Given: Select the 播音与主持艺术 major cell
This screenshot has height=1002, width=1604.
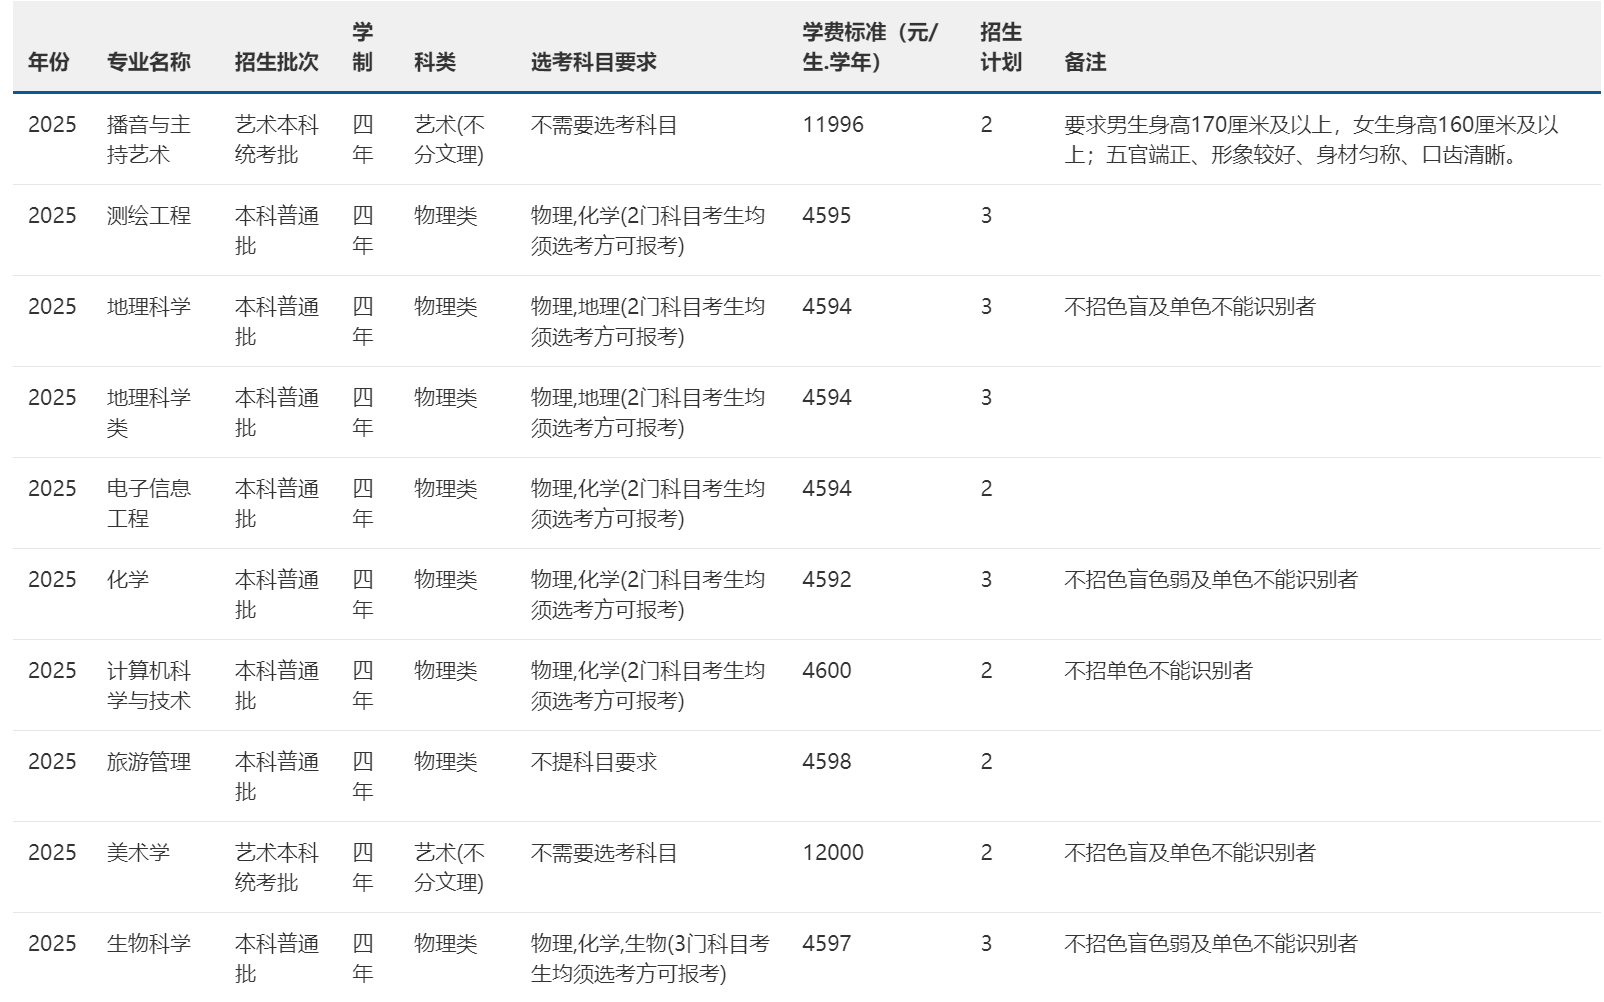Looking at the screenshot, I should tap(148, 140).
